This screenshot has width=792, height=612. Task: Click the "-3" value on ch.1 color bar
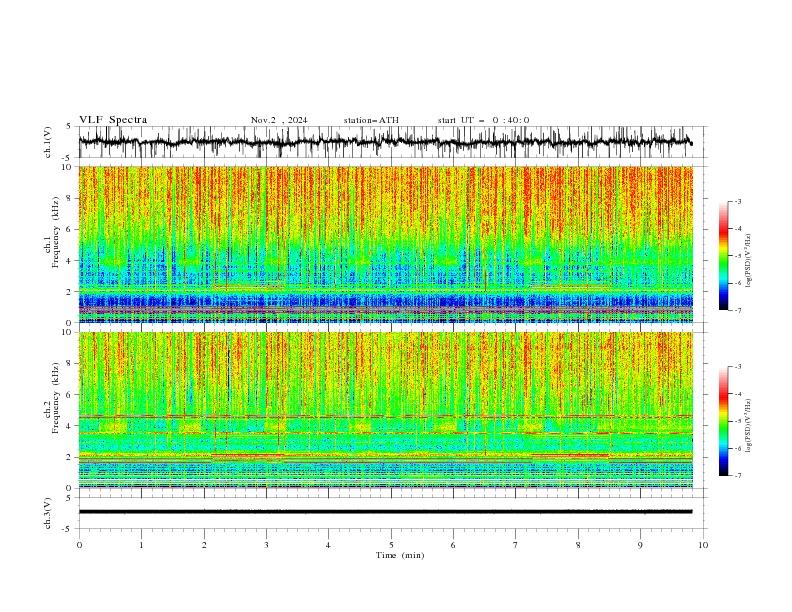coord(737,201)
